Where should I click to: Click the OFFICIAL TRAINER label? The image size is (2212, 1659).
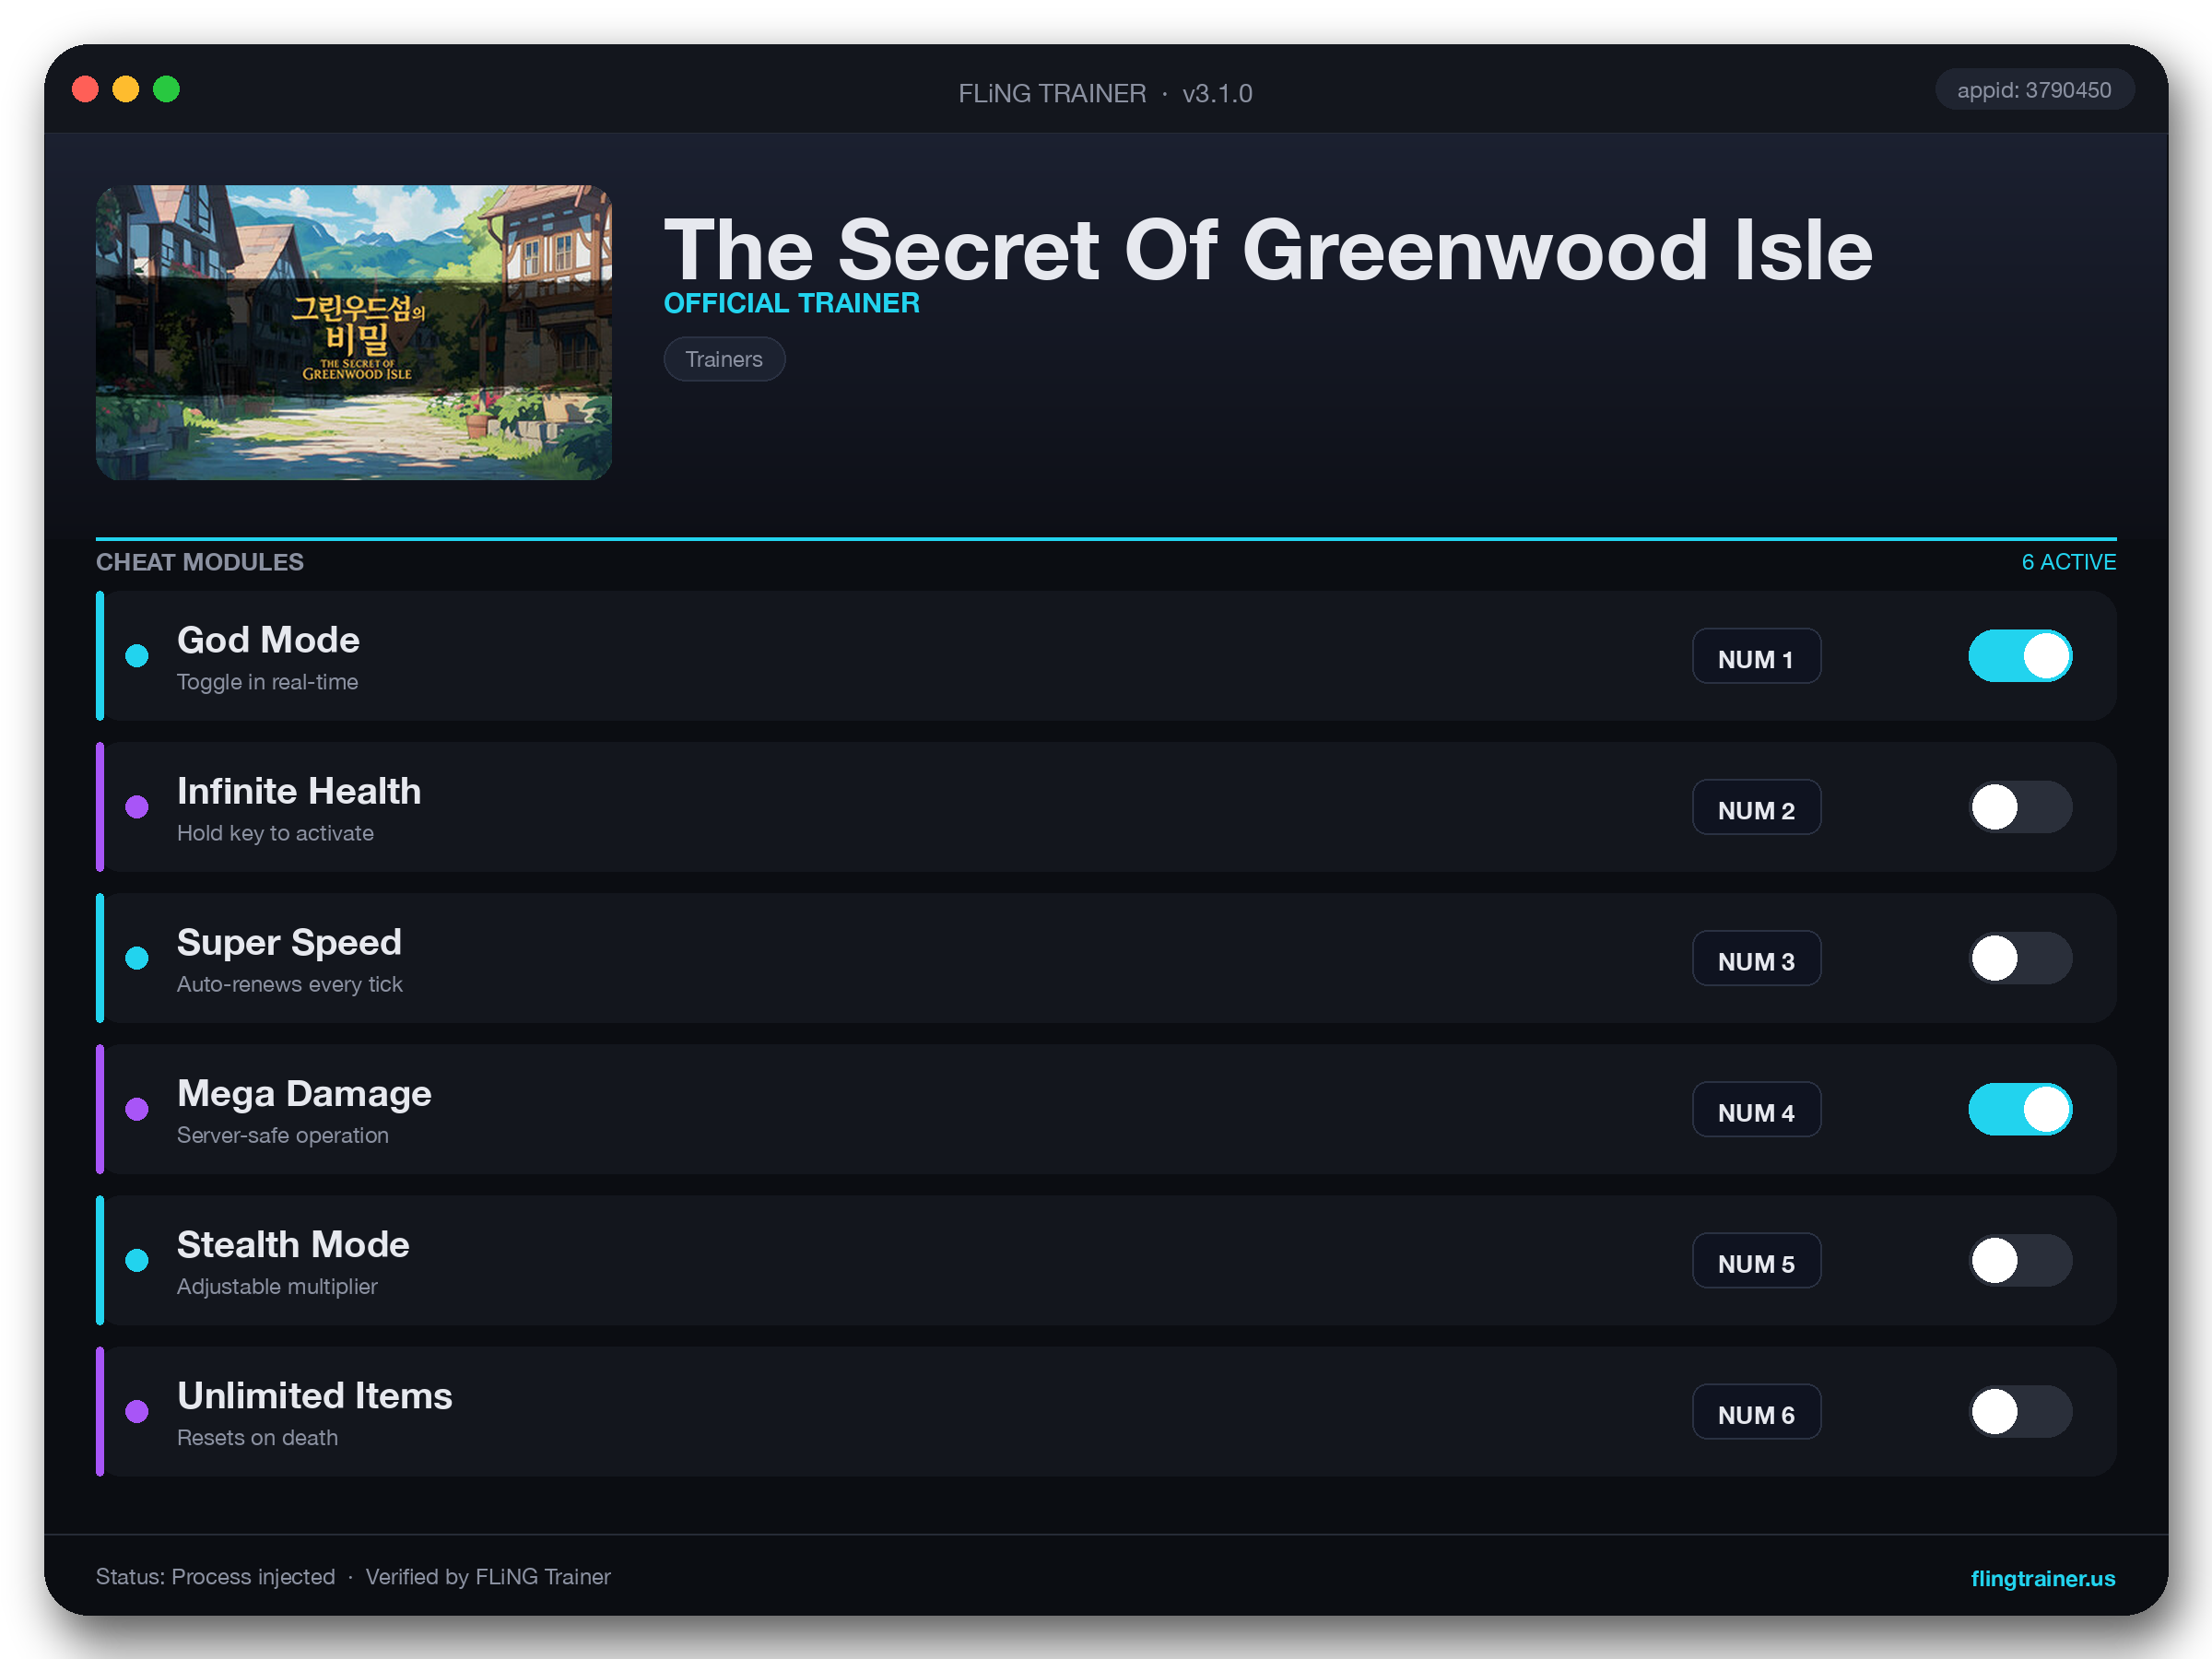click(791, 303)
